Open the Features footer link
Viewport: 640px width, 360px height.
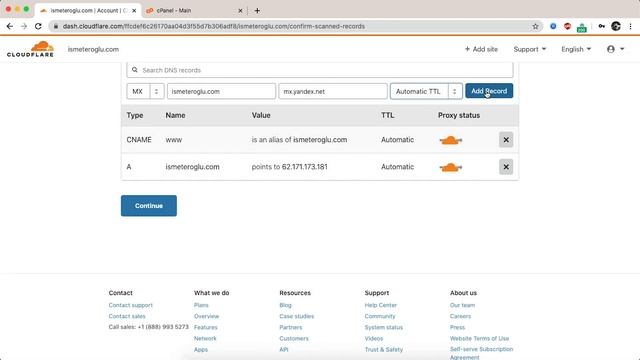(206, 327)
